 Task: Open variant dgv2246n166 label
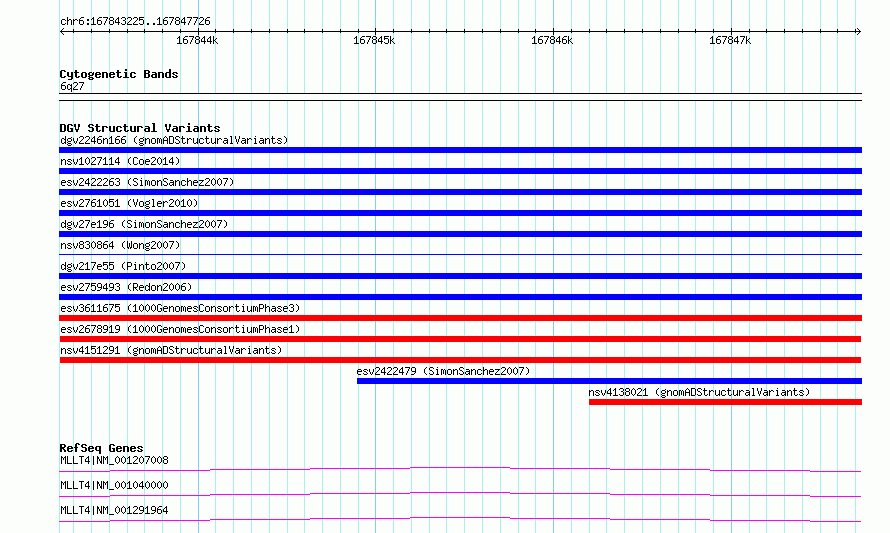tap(174, 140)
